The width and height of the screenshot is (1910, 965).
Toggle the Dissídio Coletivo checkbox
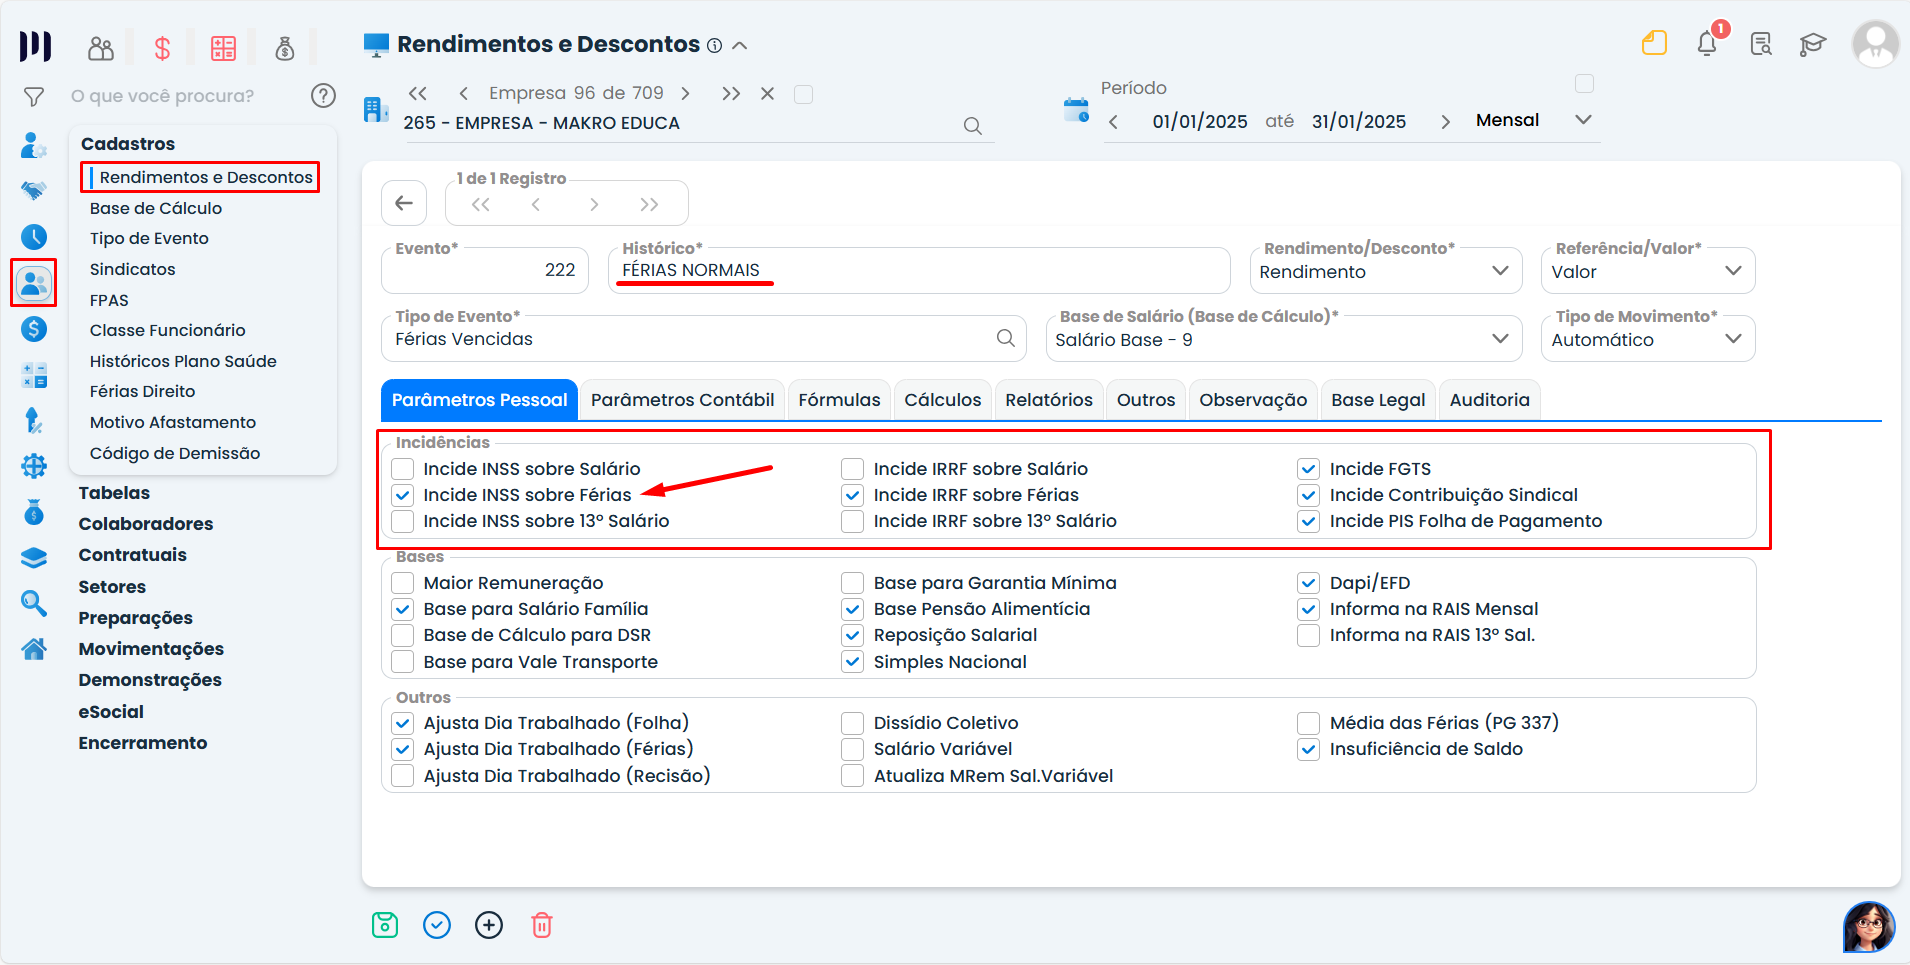tap(852, 723)
